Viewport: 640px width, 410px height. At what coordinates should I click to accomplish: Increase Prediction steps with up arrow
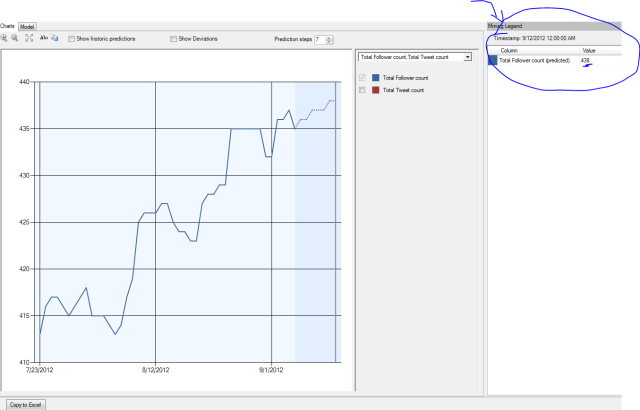coord(329,38)
